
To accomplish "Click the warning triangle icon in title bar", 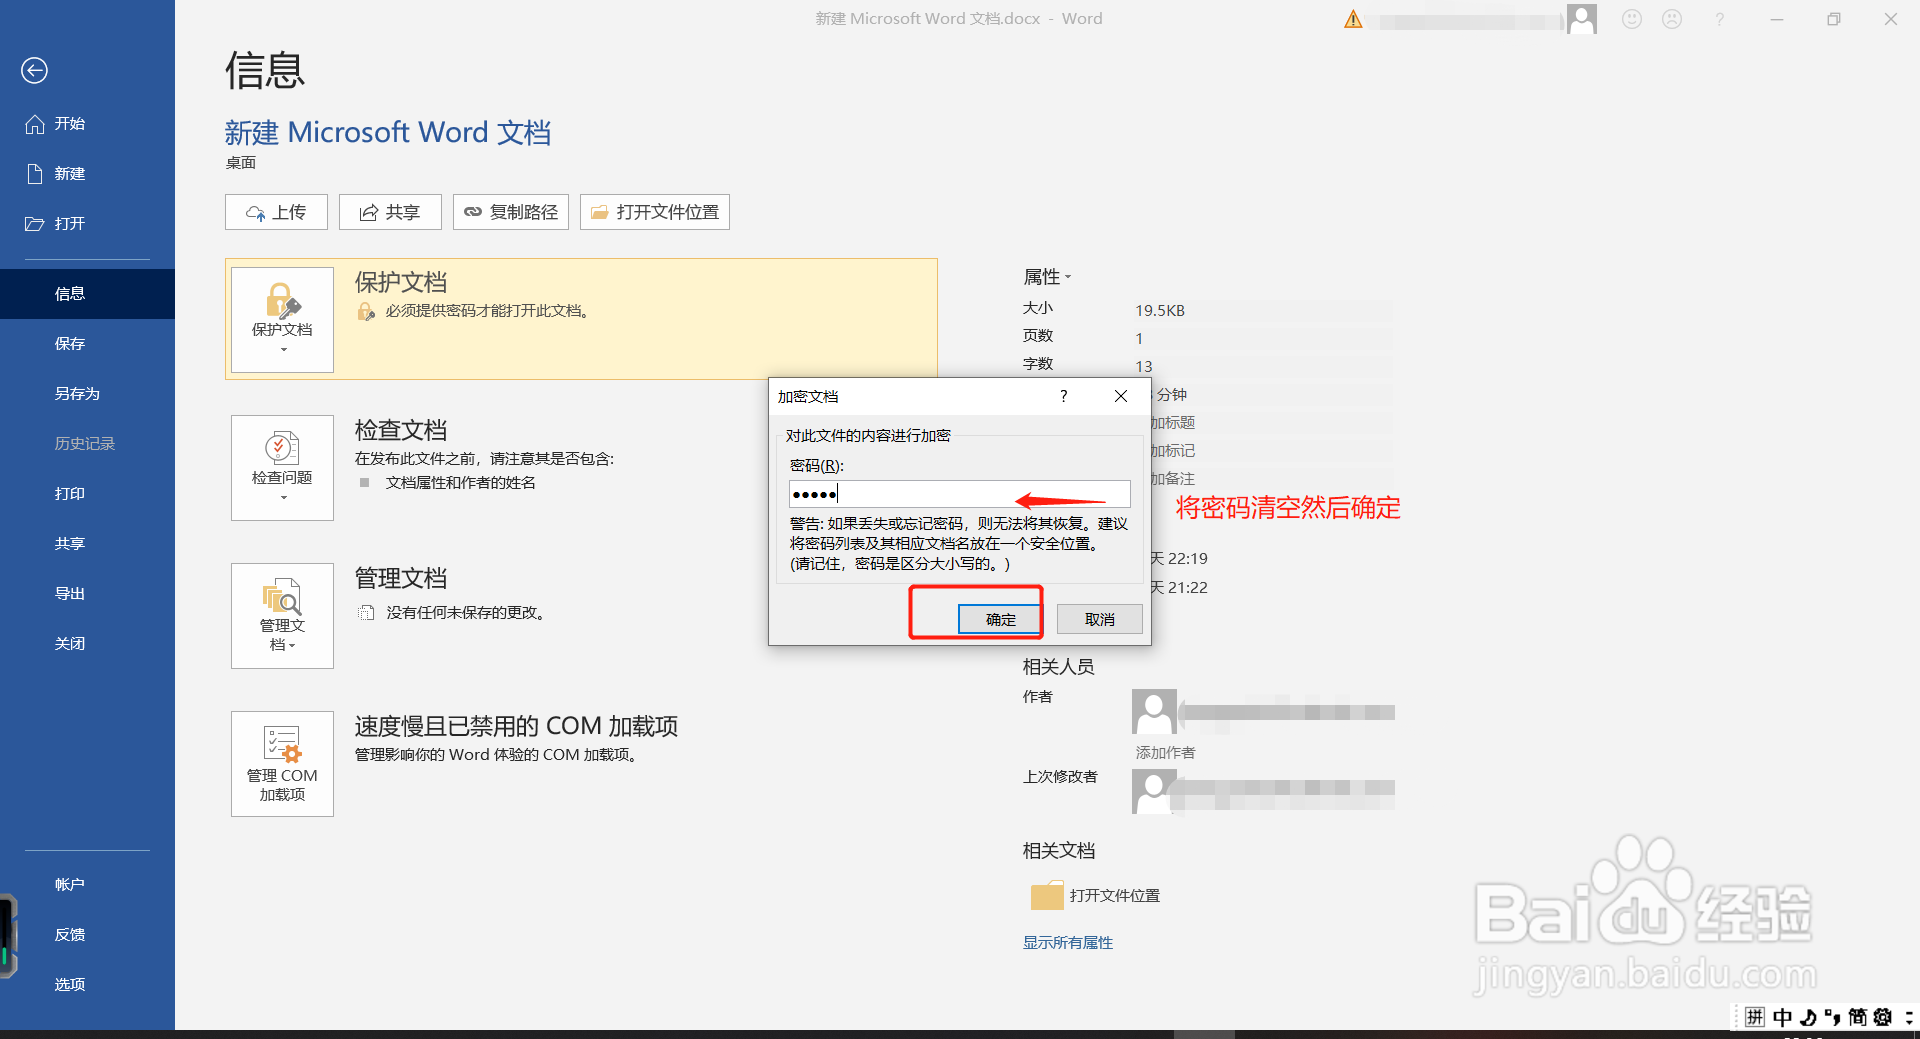I will point(1353,19).
